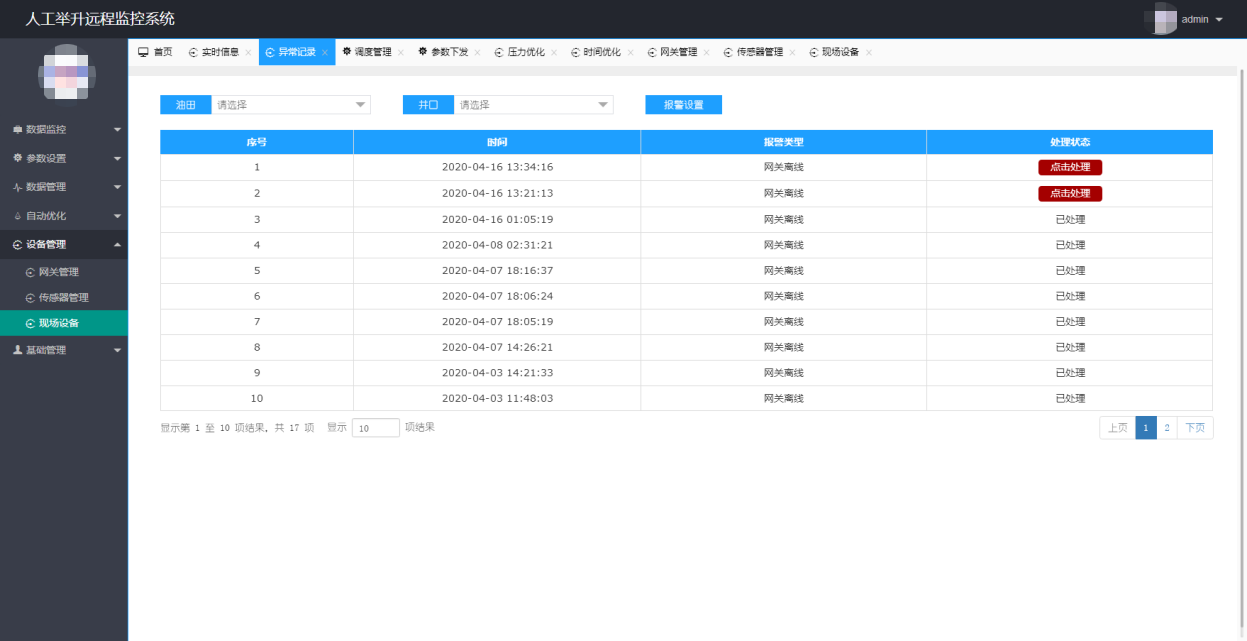Viewport: 1247px width, 641px height.
Task: Collapse the 设备管理 sidebar menu
Action: (64, 245)
